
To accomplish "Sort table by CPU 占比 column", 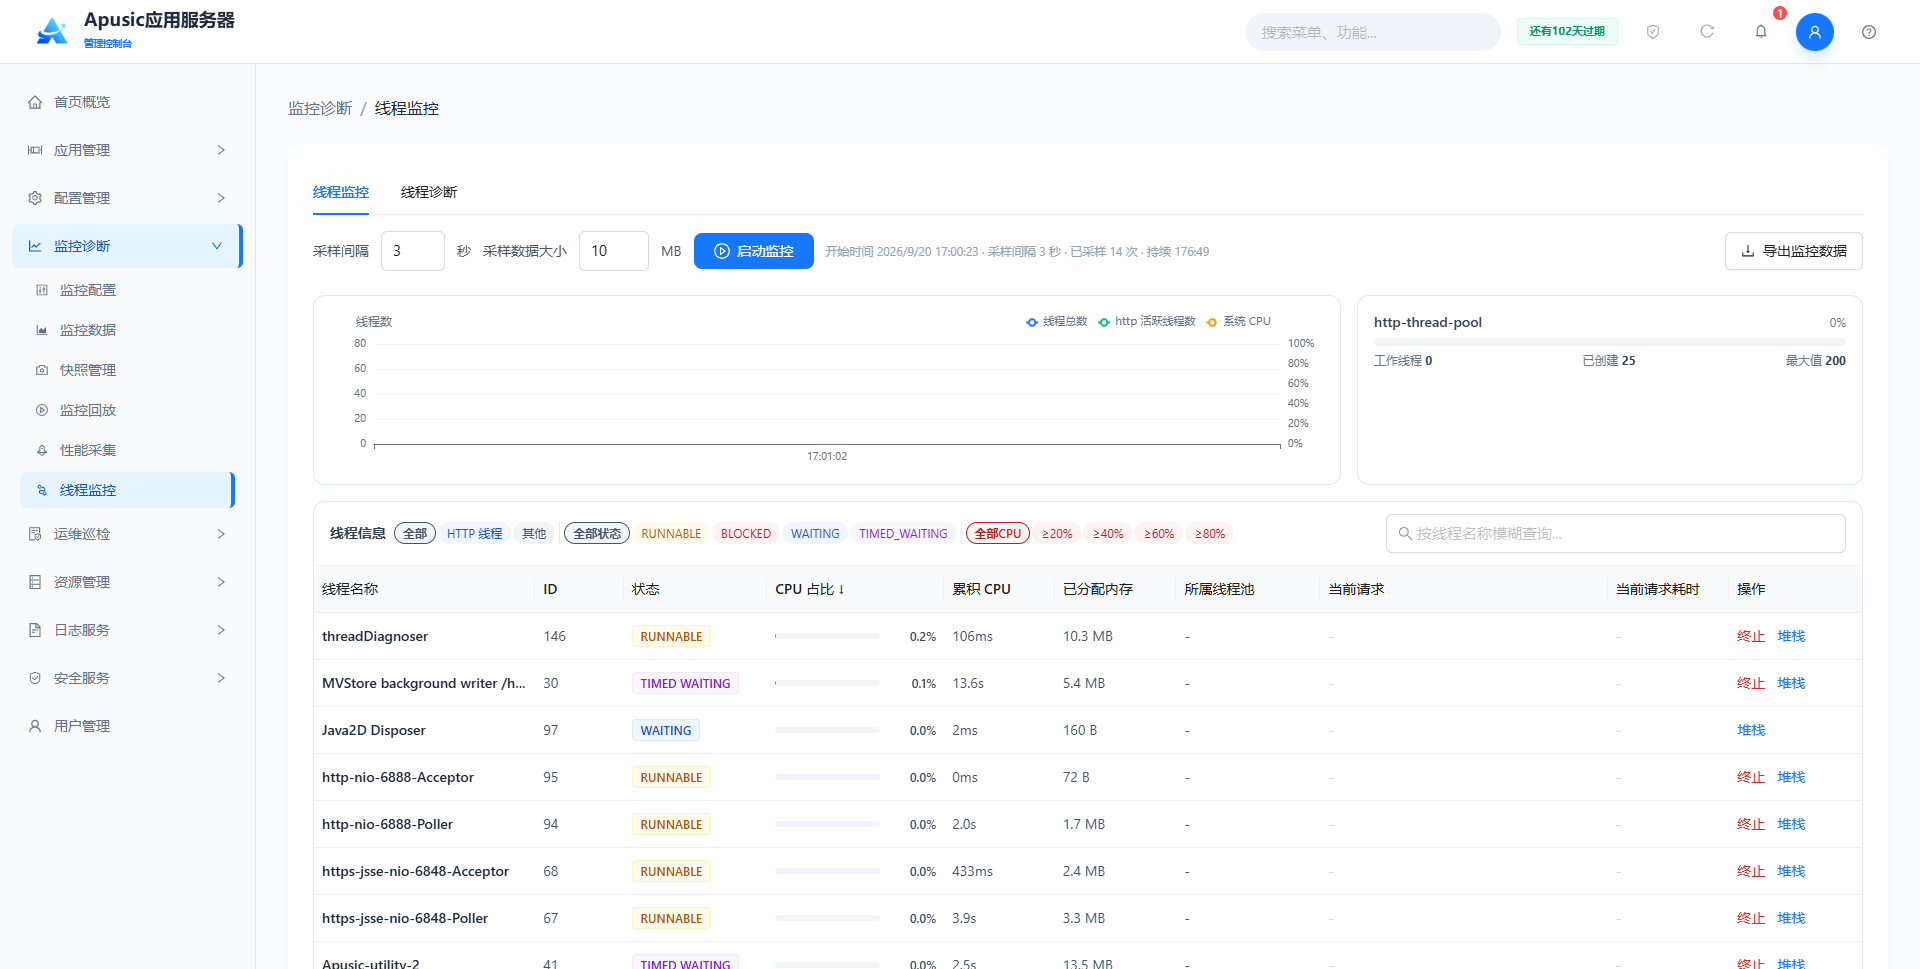I will point(811,589).
